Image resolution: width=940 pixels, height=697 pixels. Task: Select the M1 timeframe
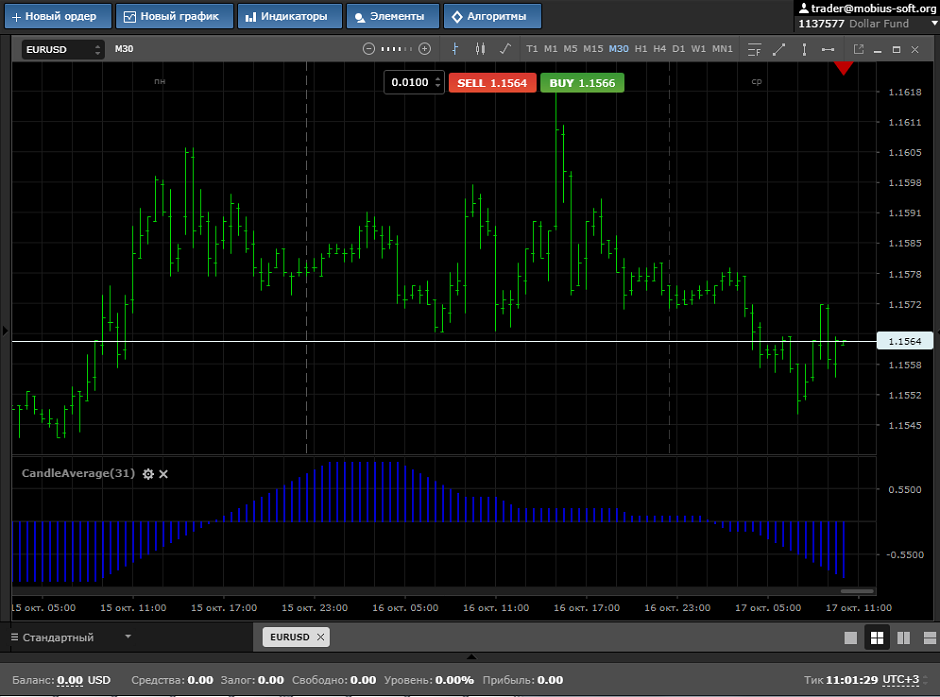click(x=550, y=49)
